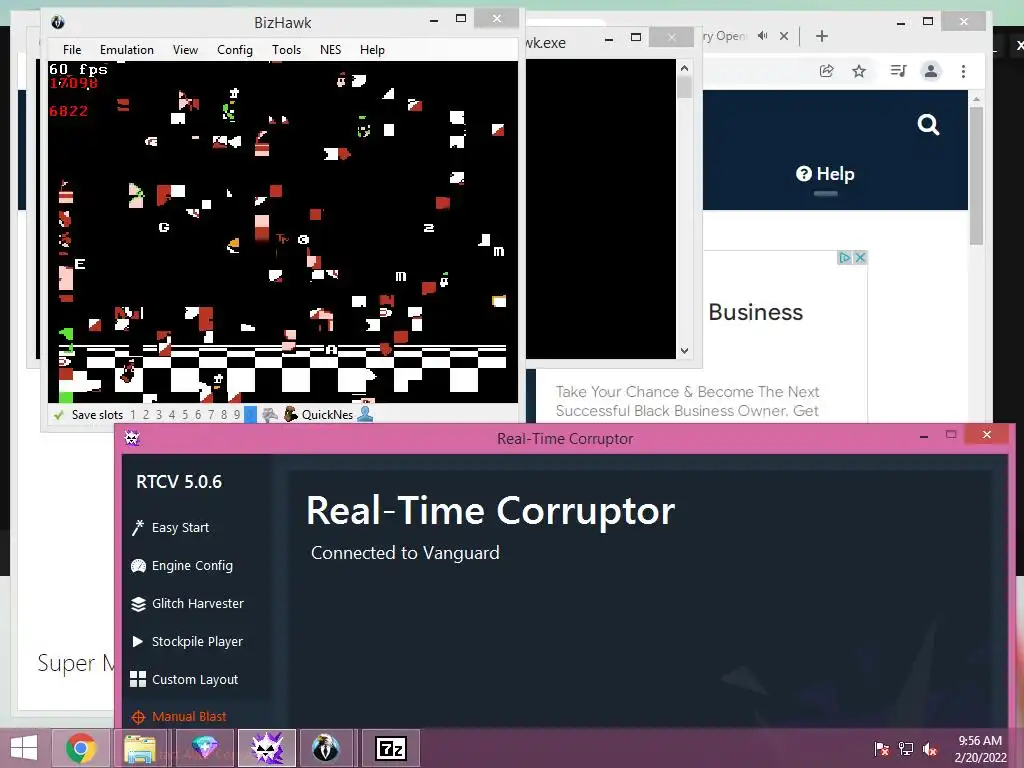Close the Chrome tab with the X
The height and width of the screenshot is (768, 1024).
click(784, 36)
